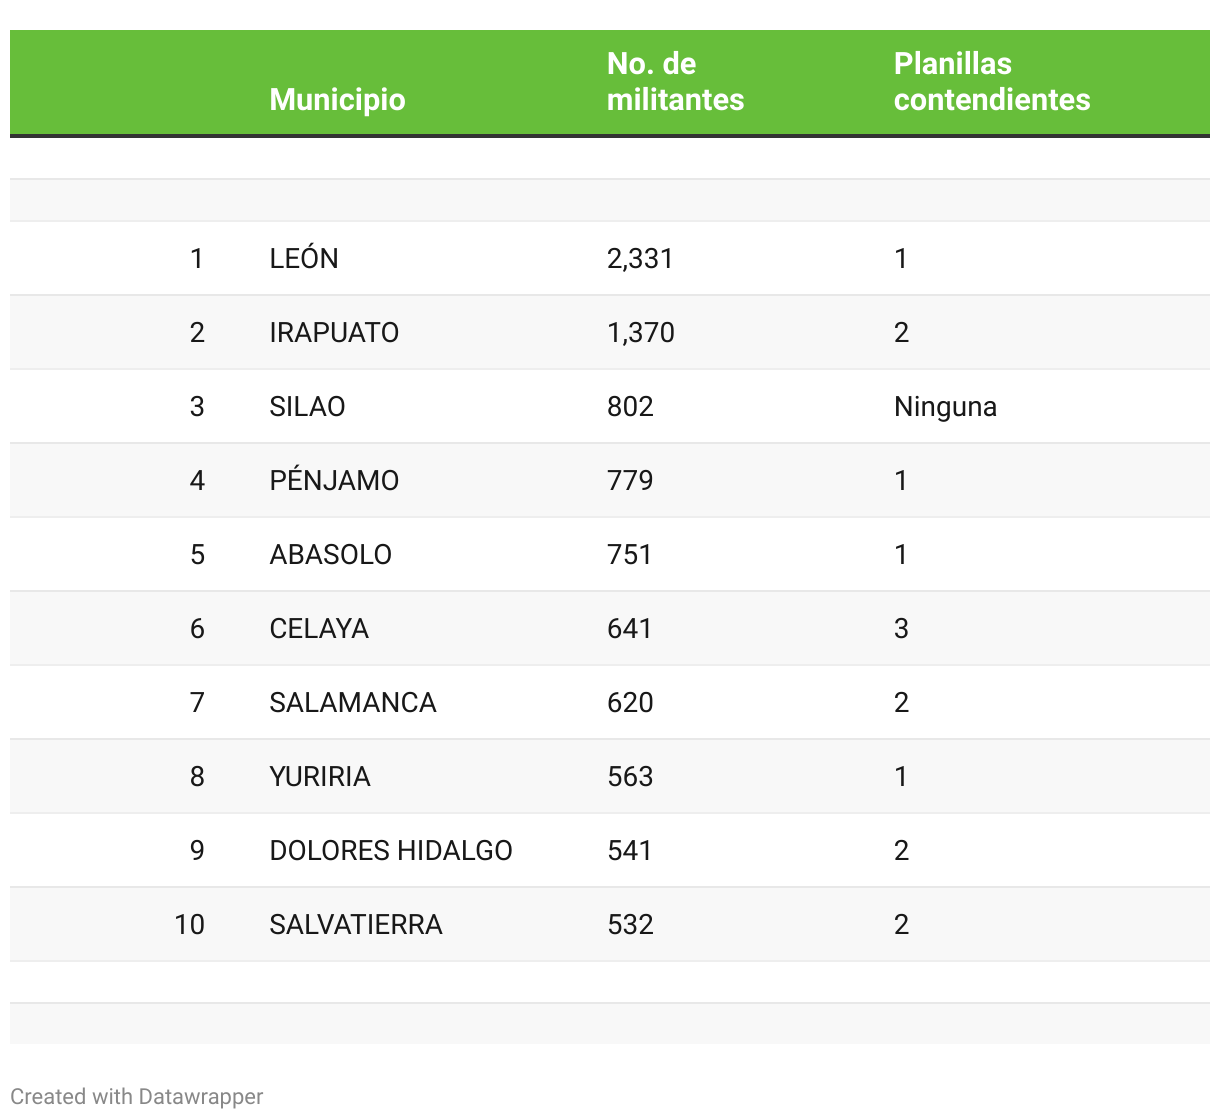Click the ABASOLO row name
1220x1120 pixels.
(330, 554)
